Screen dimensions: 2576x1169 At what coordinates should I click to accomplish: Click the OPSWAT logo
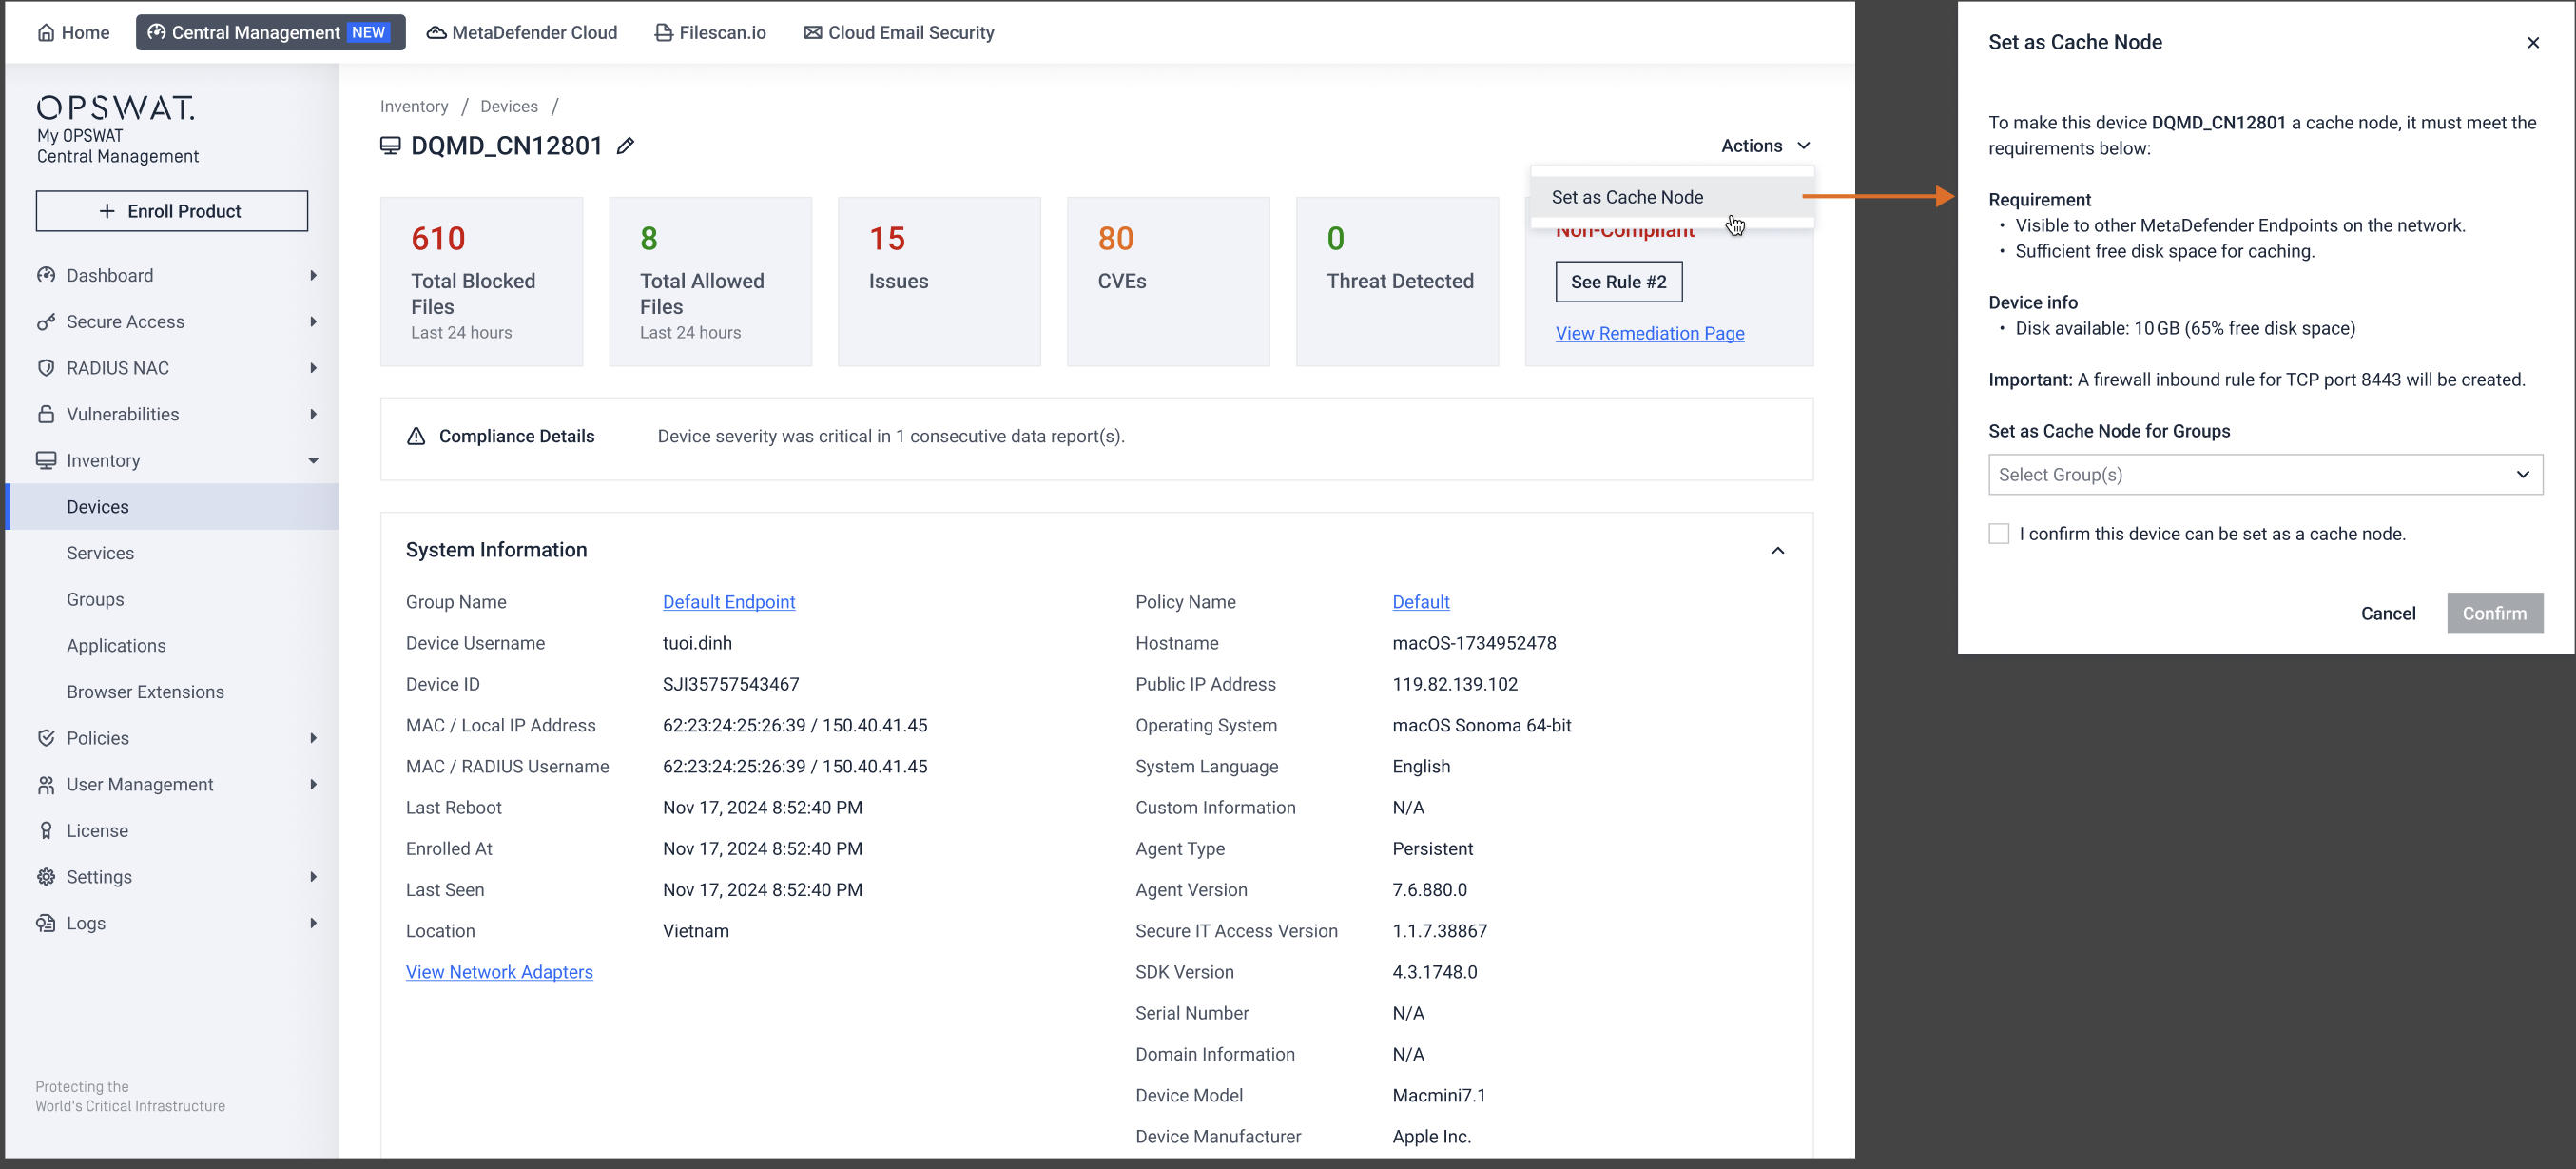(116, 107)
